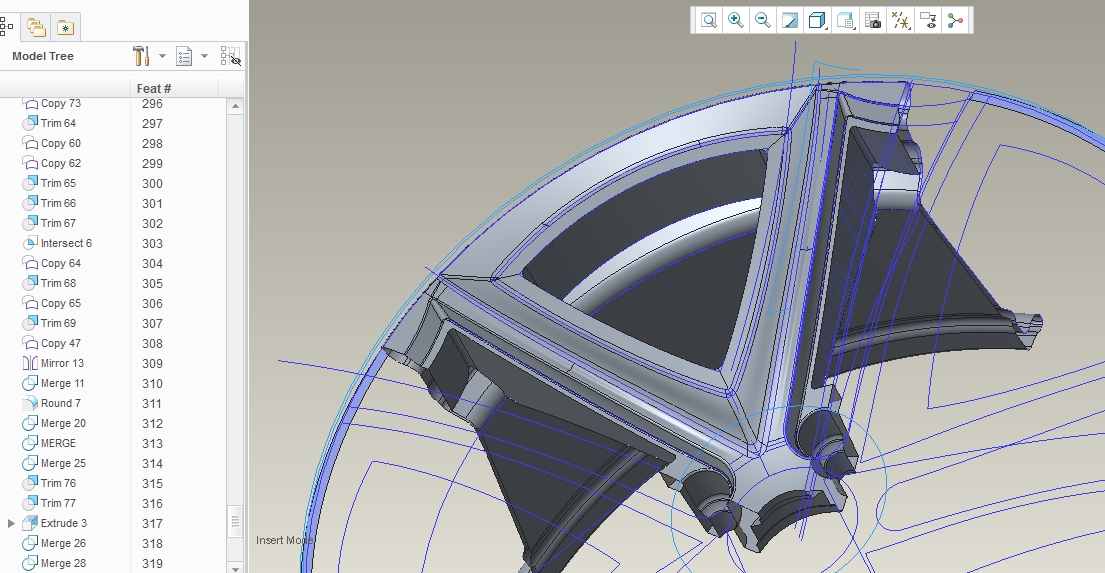
Task: Select the Merge 28 feature
Action: (x=63, y=563)
